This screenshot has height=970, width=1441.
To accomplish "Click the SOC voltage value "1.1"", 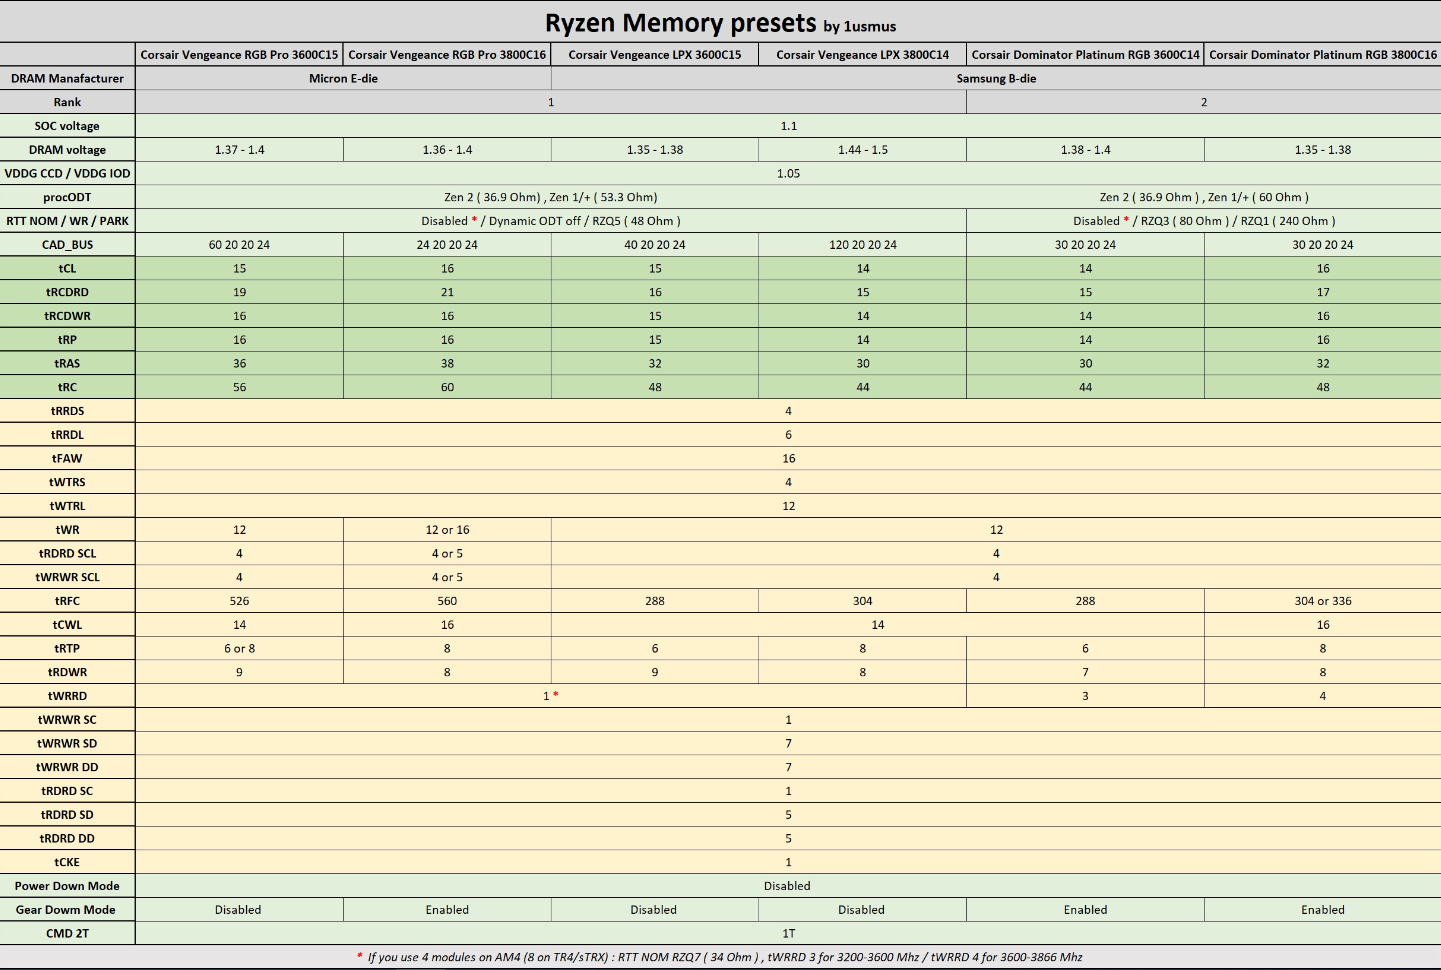I will click(x=788, y=126).
